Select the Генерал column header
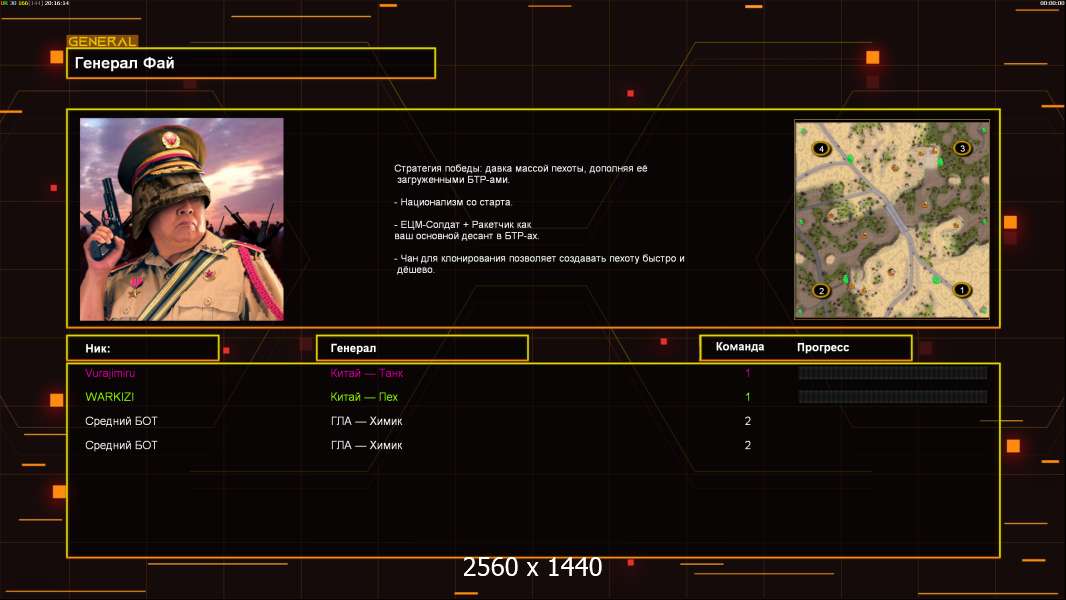1066x600 pixels. tap(422, 348)
